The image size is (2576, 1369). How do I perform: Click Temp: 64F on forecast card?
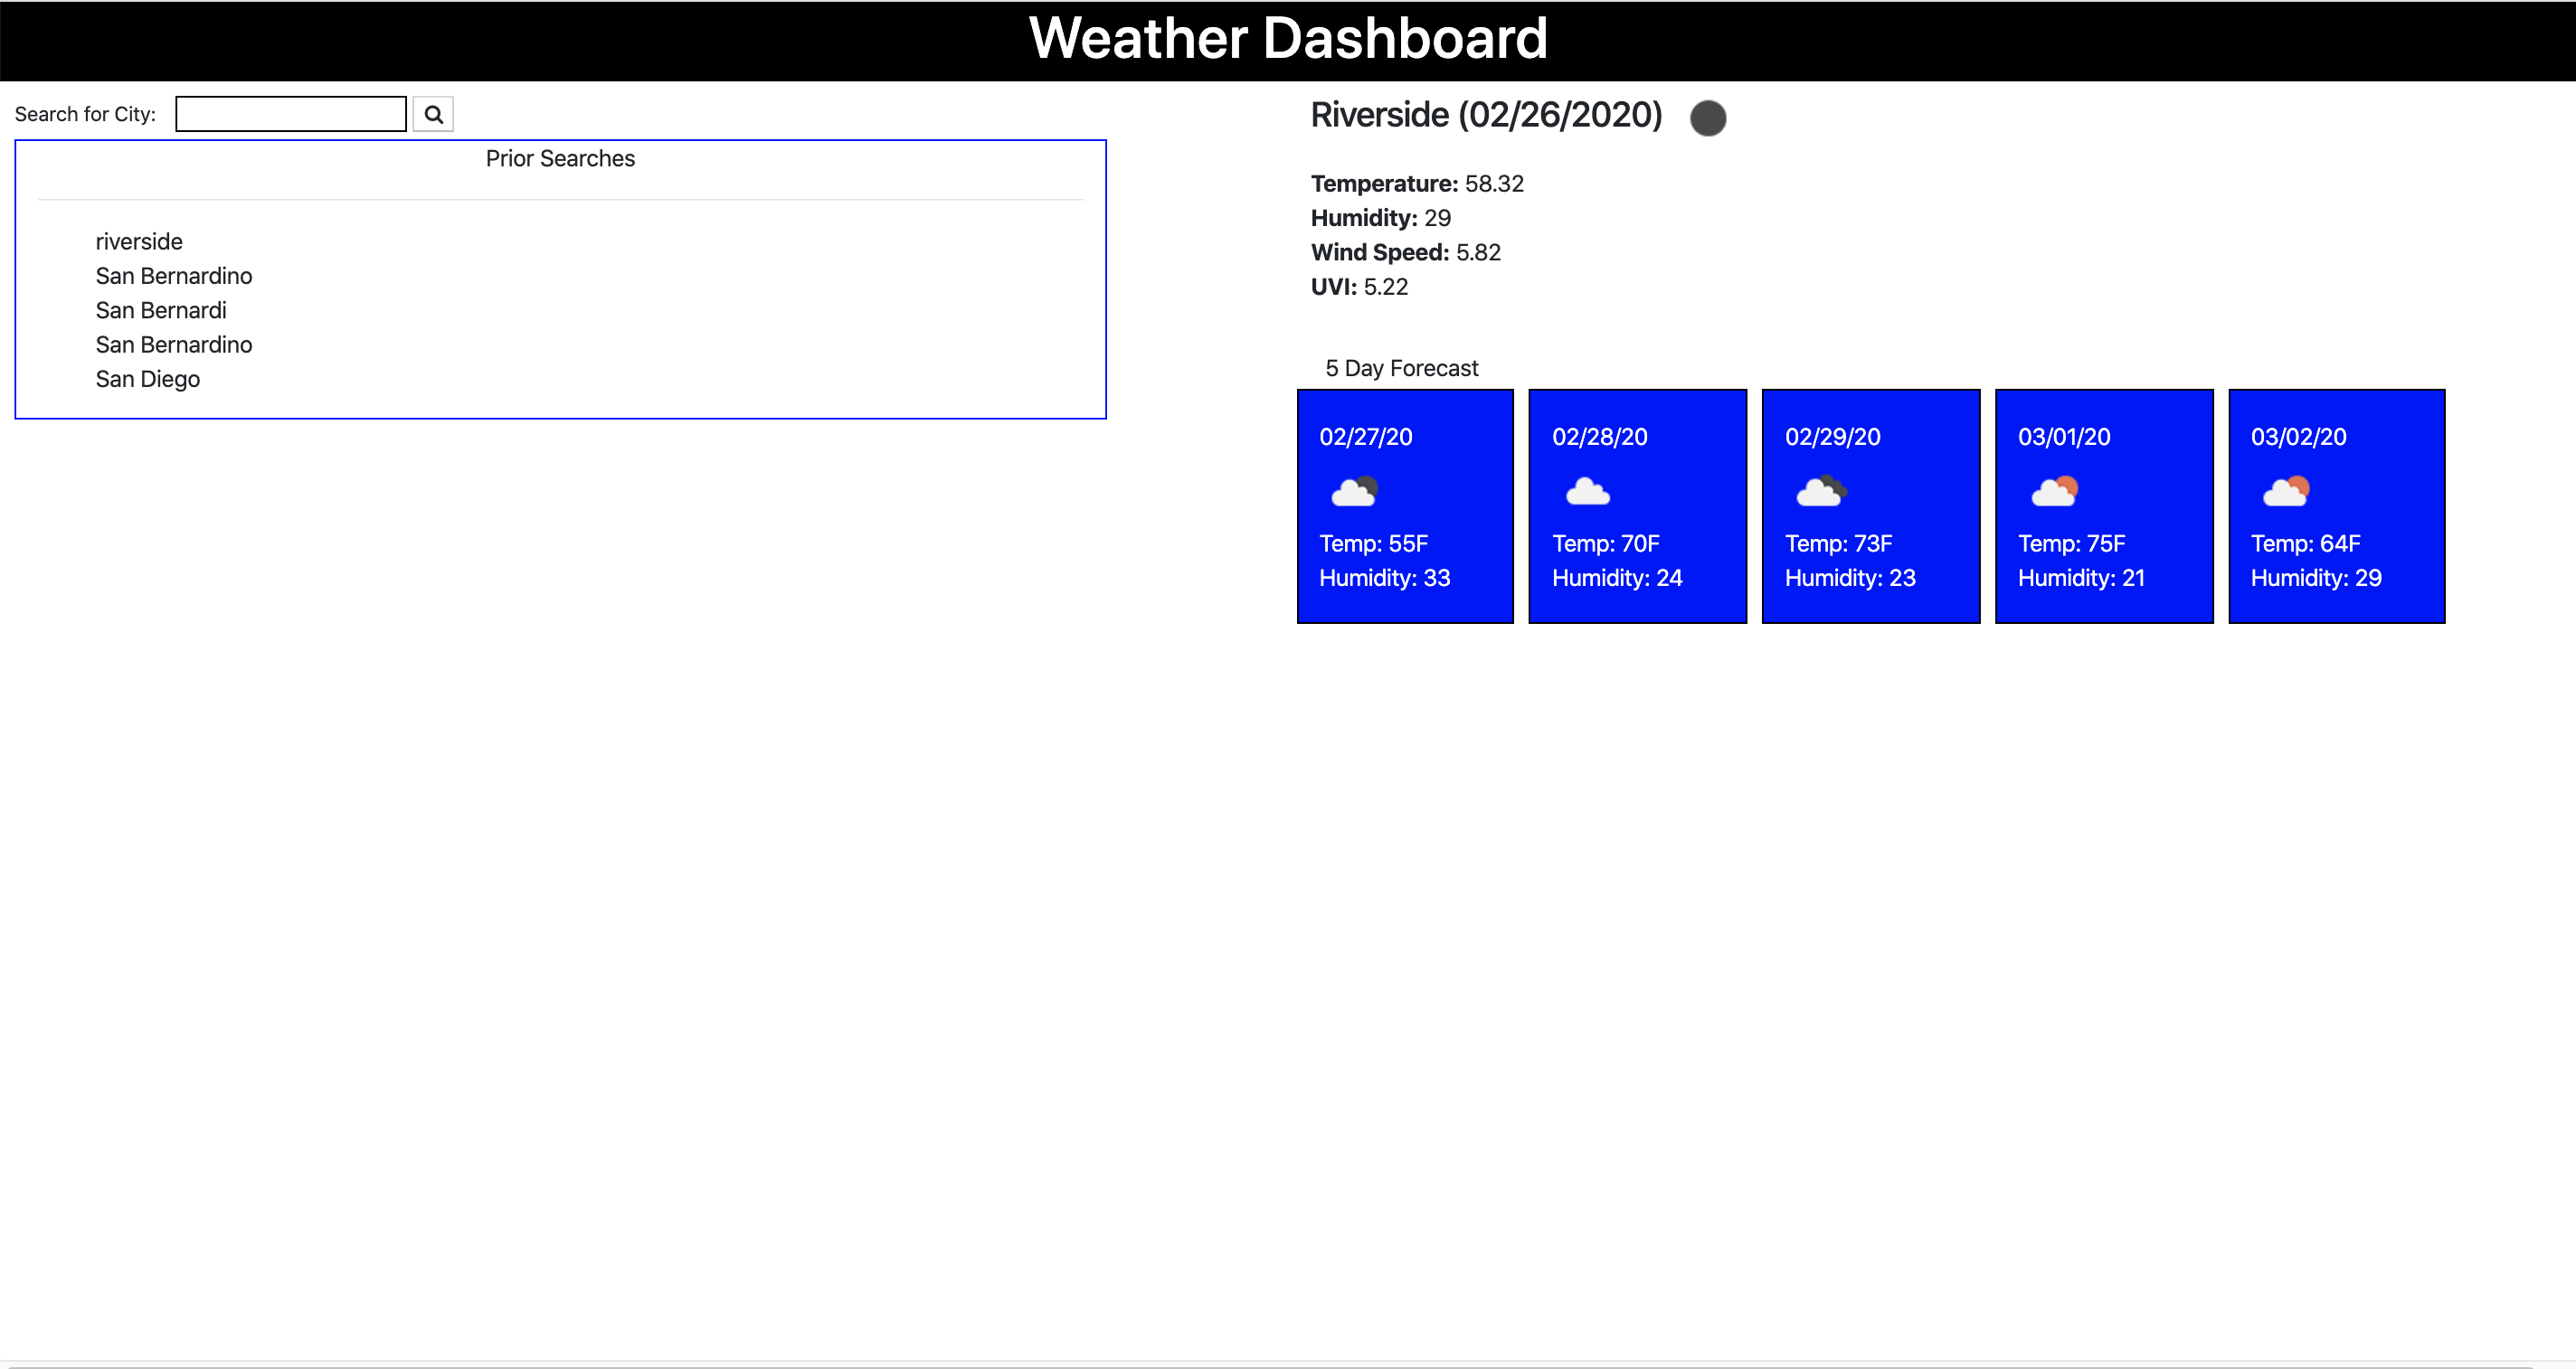(x=2306, y=544)
